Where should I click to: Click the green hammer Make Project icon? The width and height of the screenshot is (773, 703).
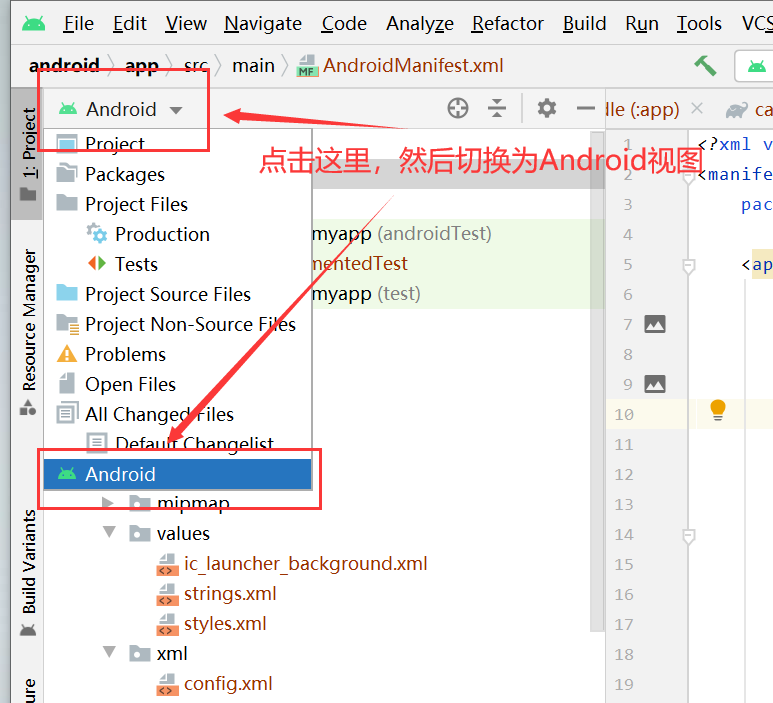[705, 66]
